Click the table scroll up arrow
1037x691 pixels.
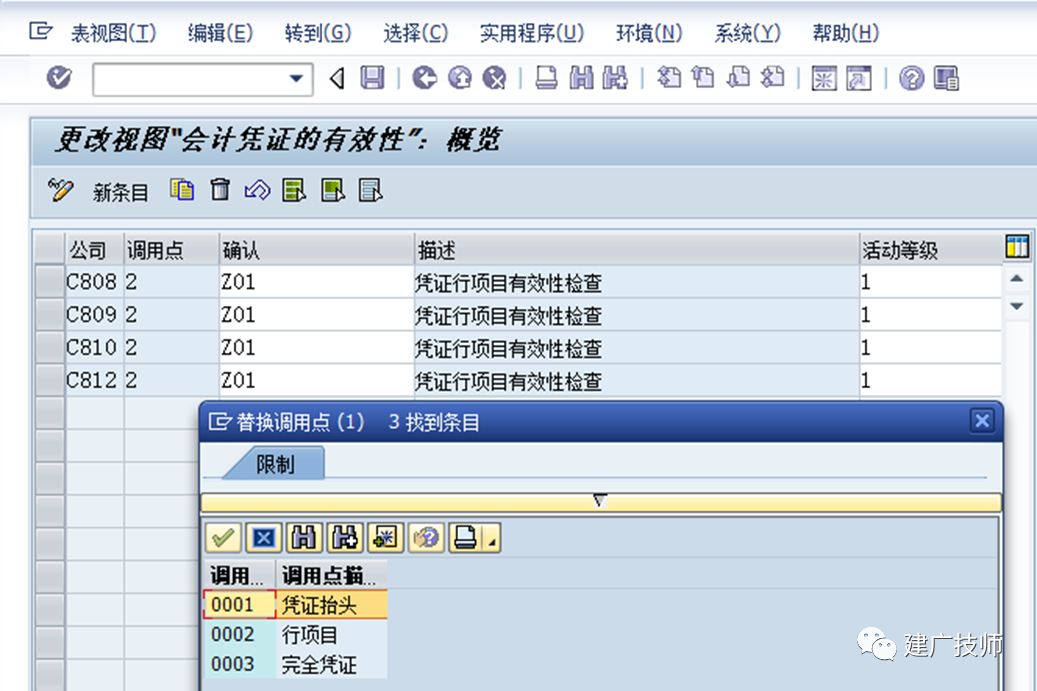(1016, 279)
